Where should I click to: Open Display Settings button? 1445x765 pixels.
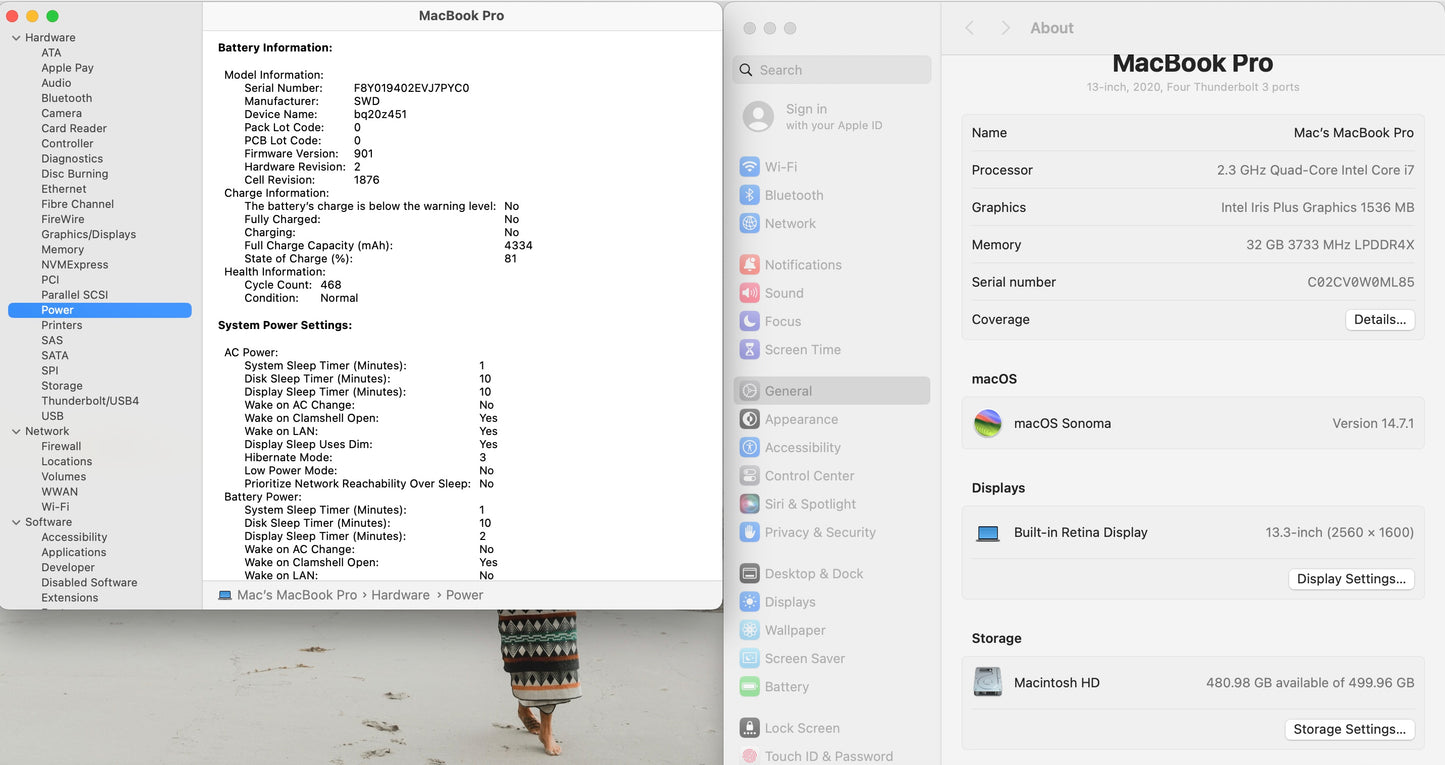pyautogui.click(x=1350, y=579)
